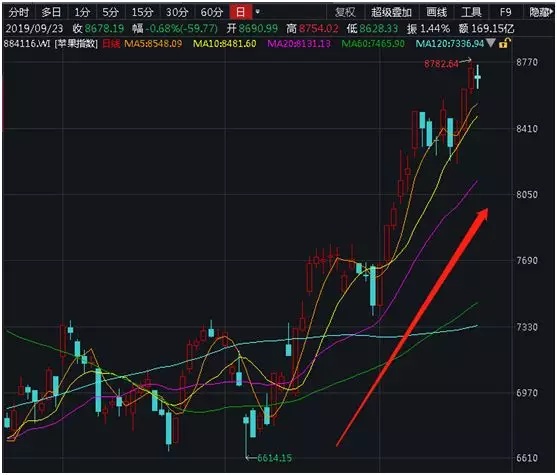557x475 pixels.
Task: Click the 7330 price axis label
Action: click(527, 327)
